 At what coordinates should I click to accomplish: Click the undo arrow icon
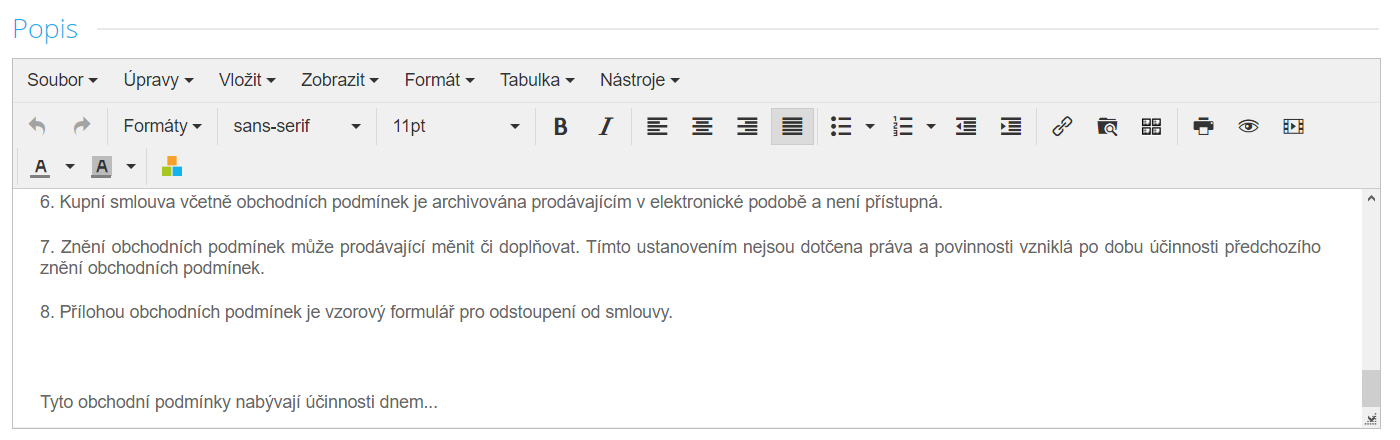click(37, 126)
